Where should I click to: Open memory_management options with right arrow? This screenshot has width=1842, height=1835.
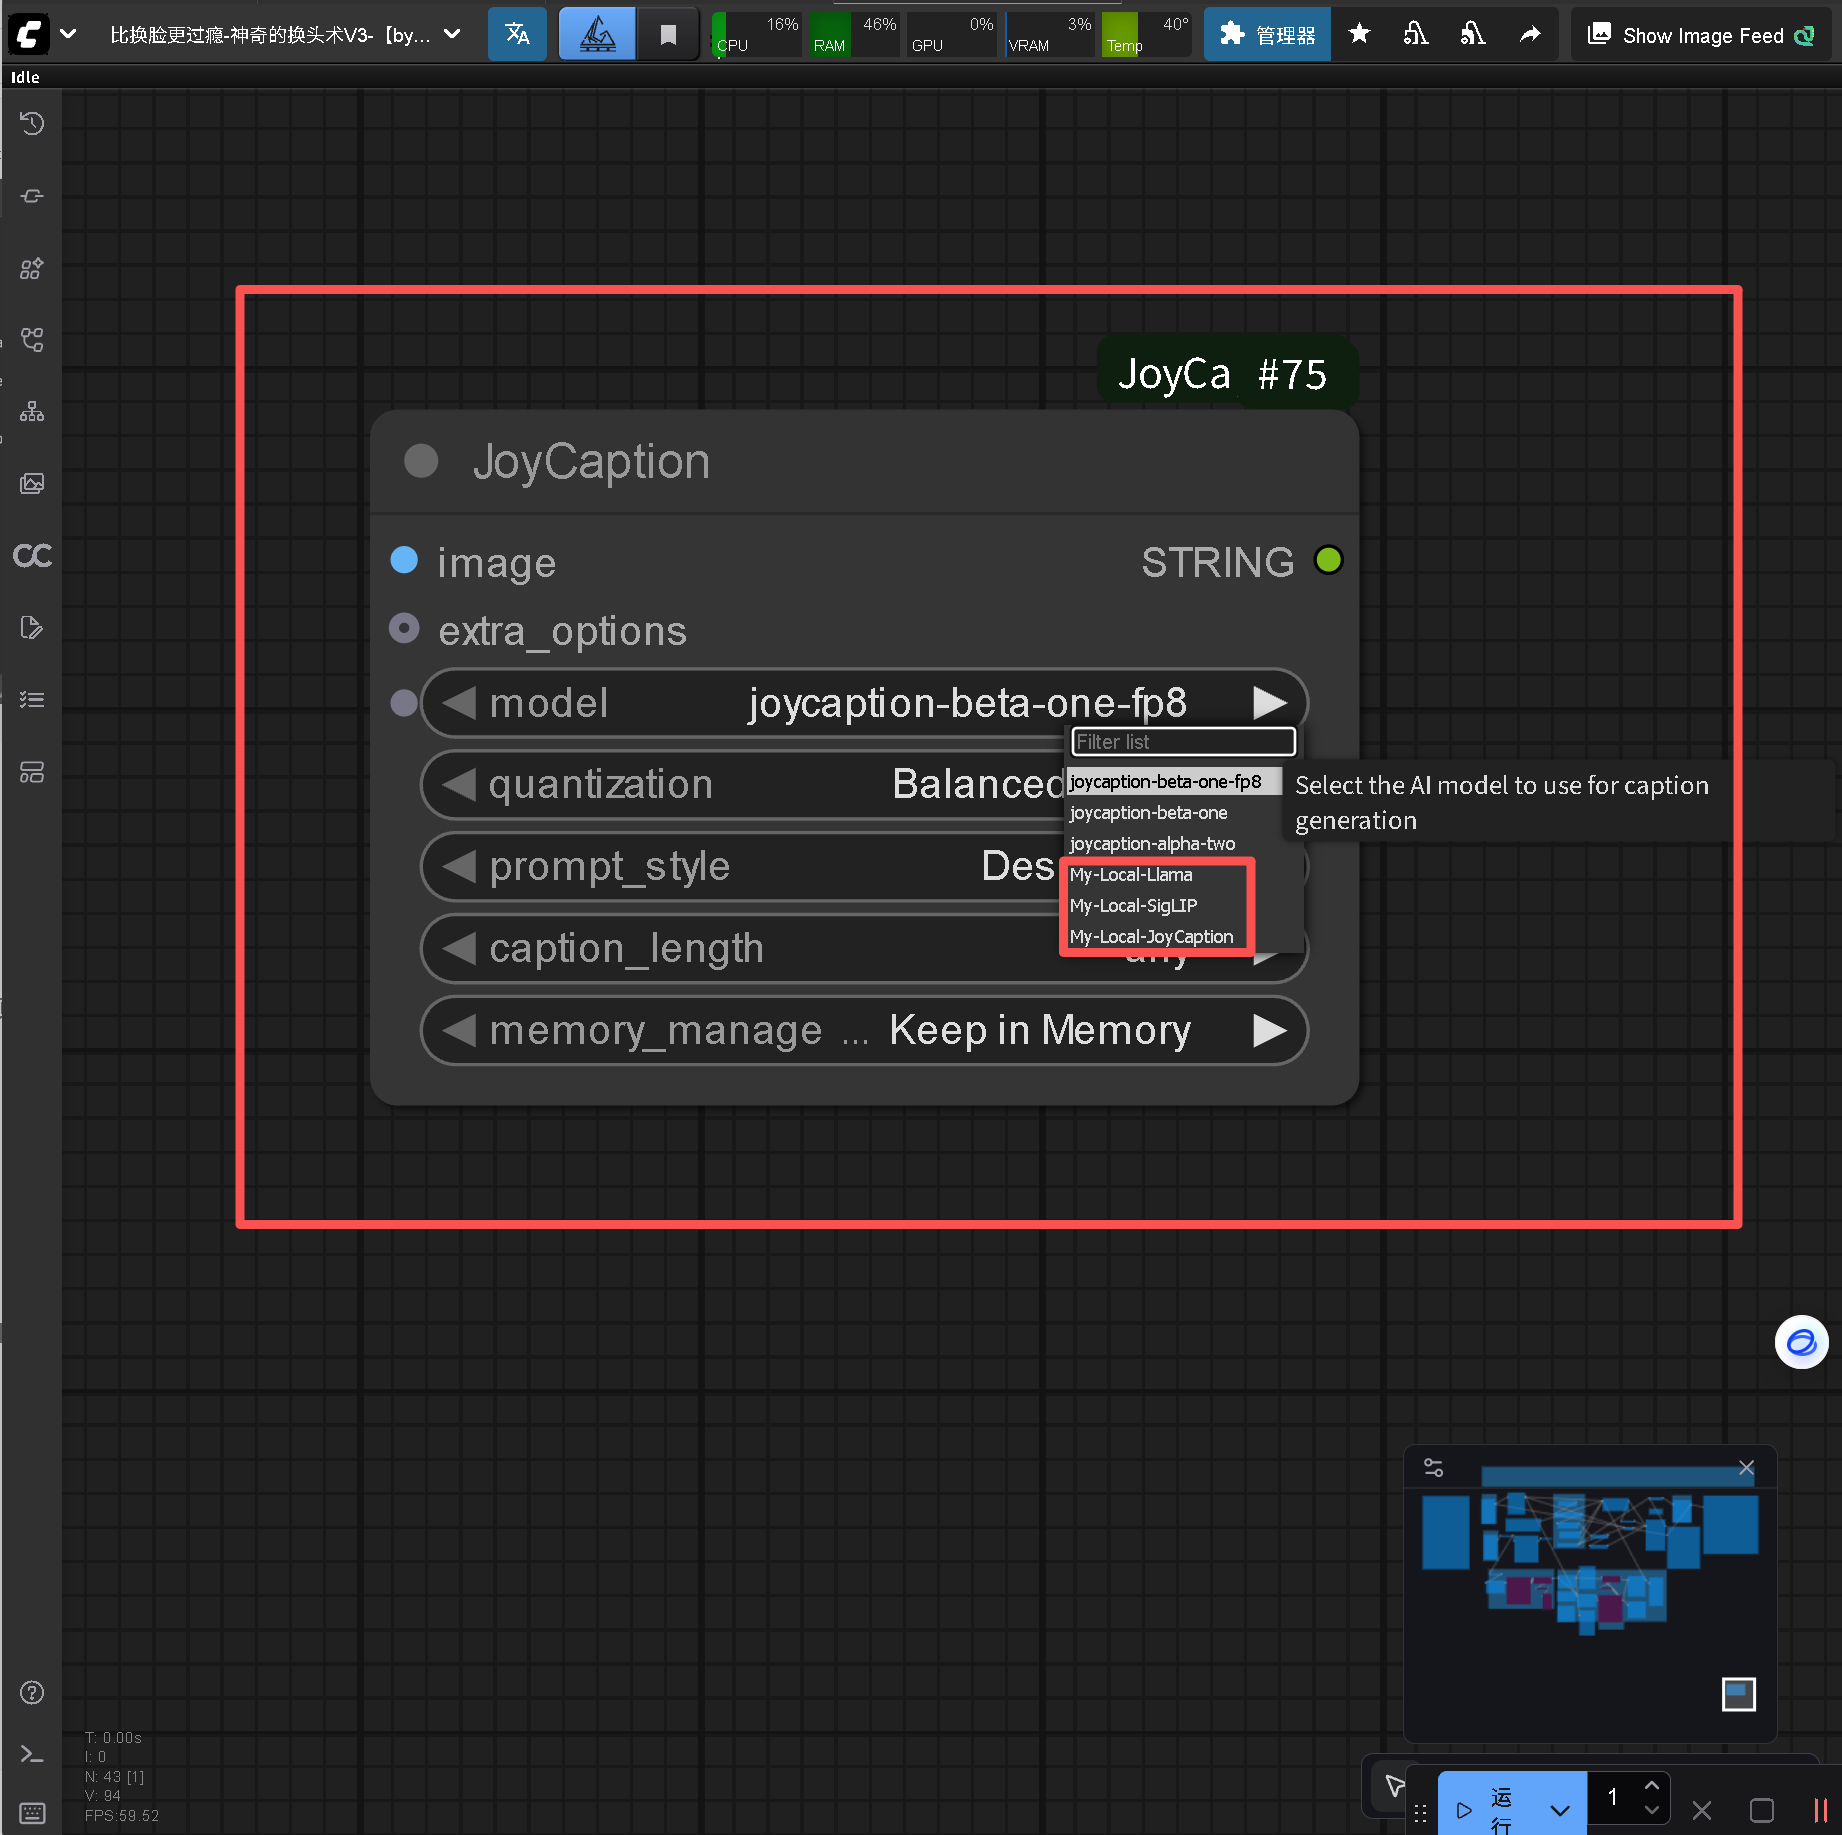(1271, 1030)
